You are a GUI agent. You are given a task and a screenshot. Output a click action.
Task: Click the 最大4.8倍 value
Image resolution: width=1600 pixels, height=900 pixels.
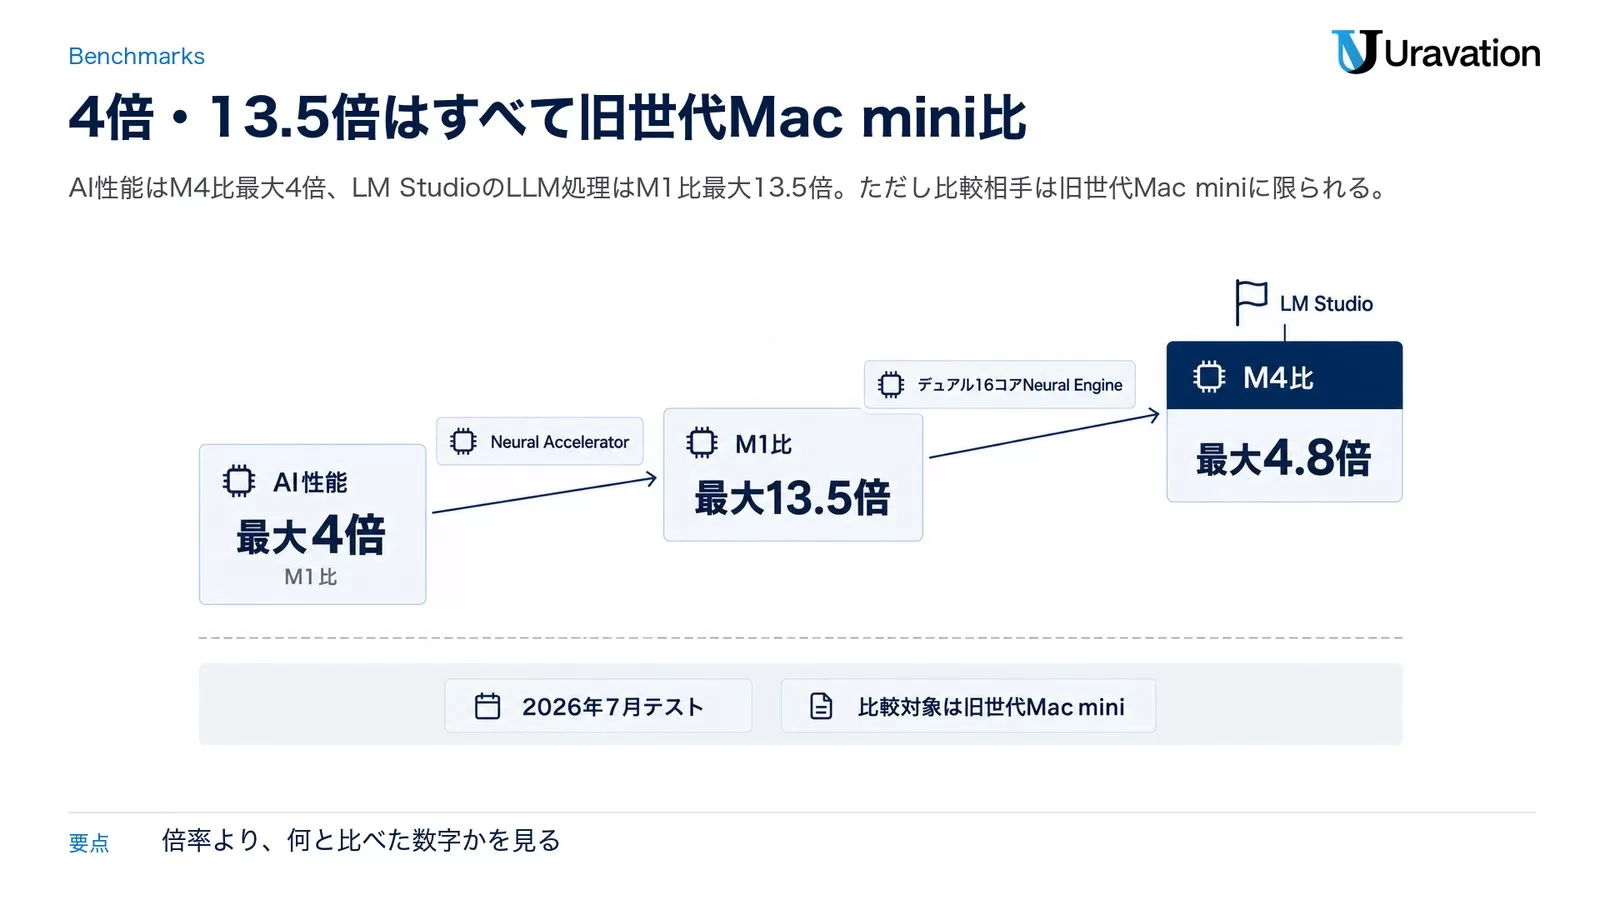1284,458
